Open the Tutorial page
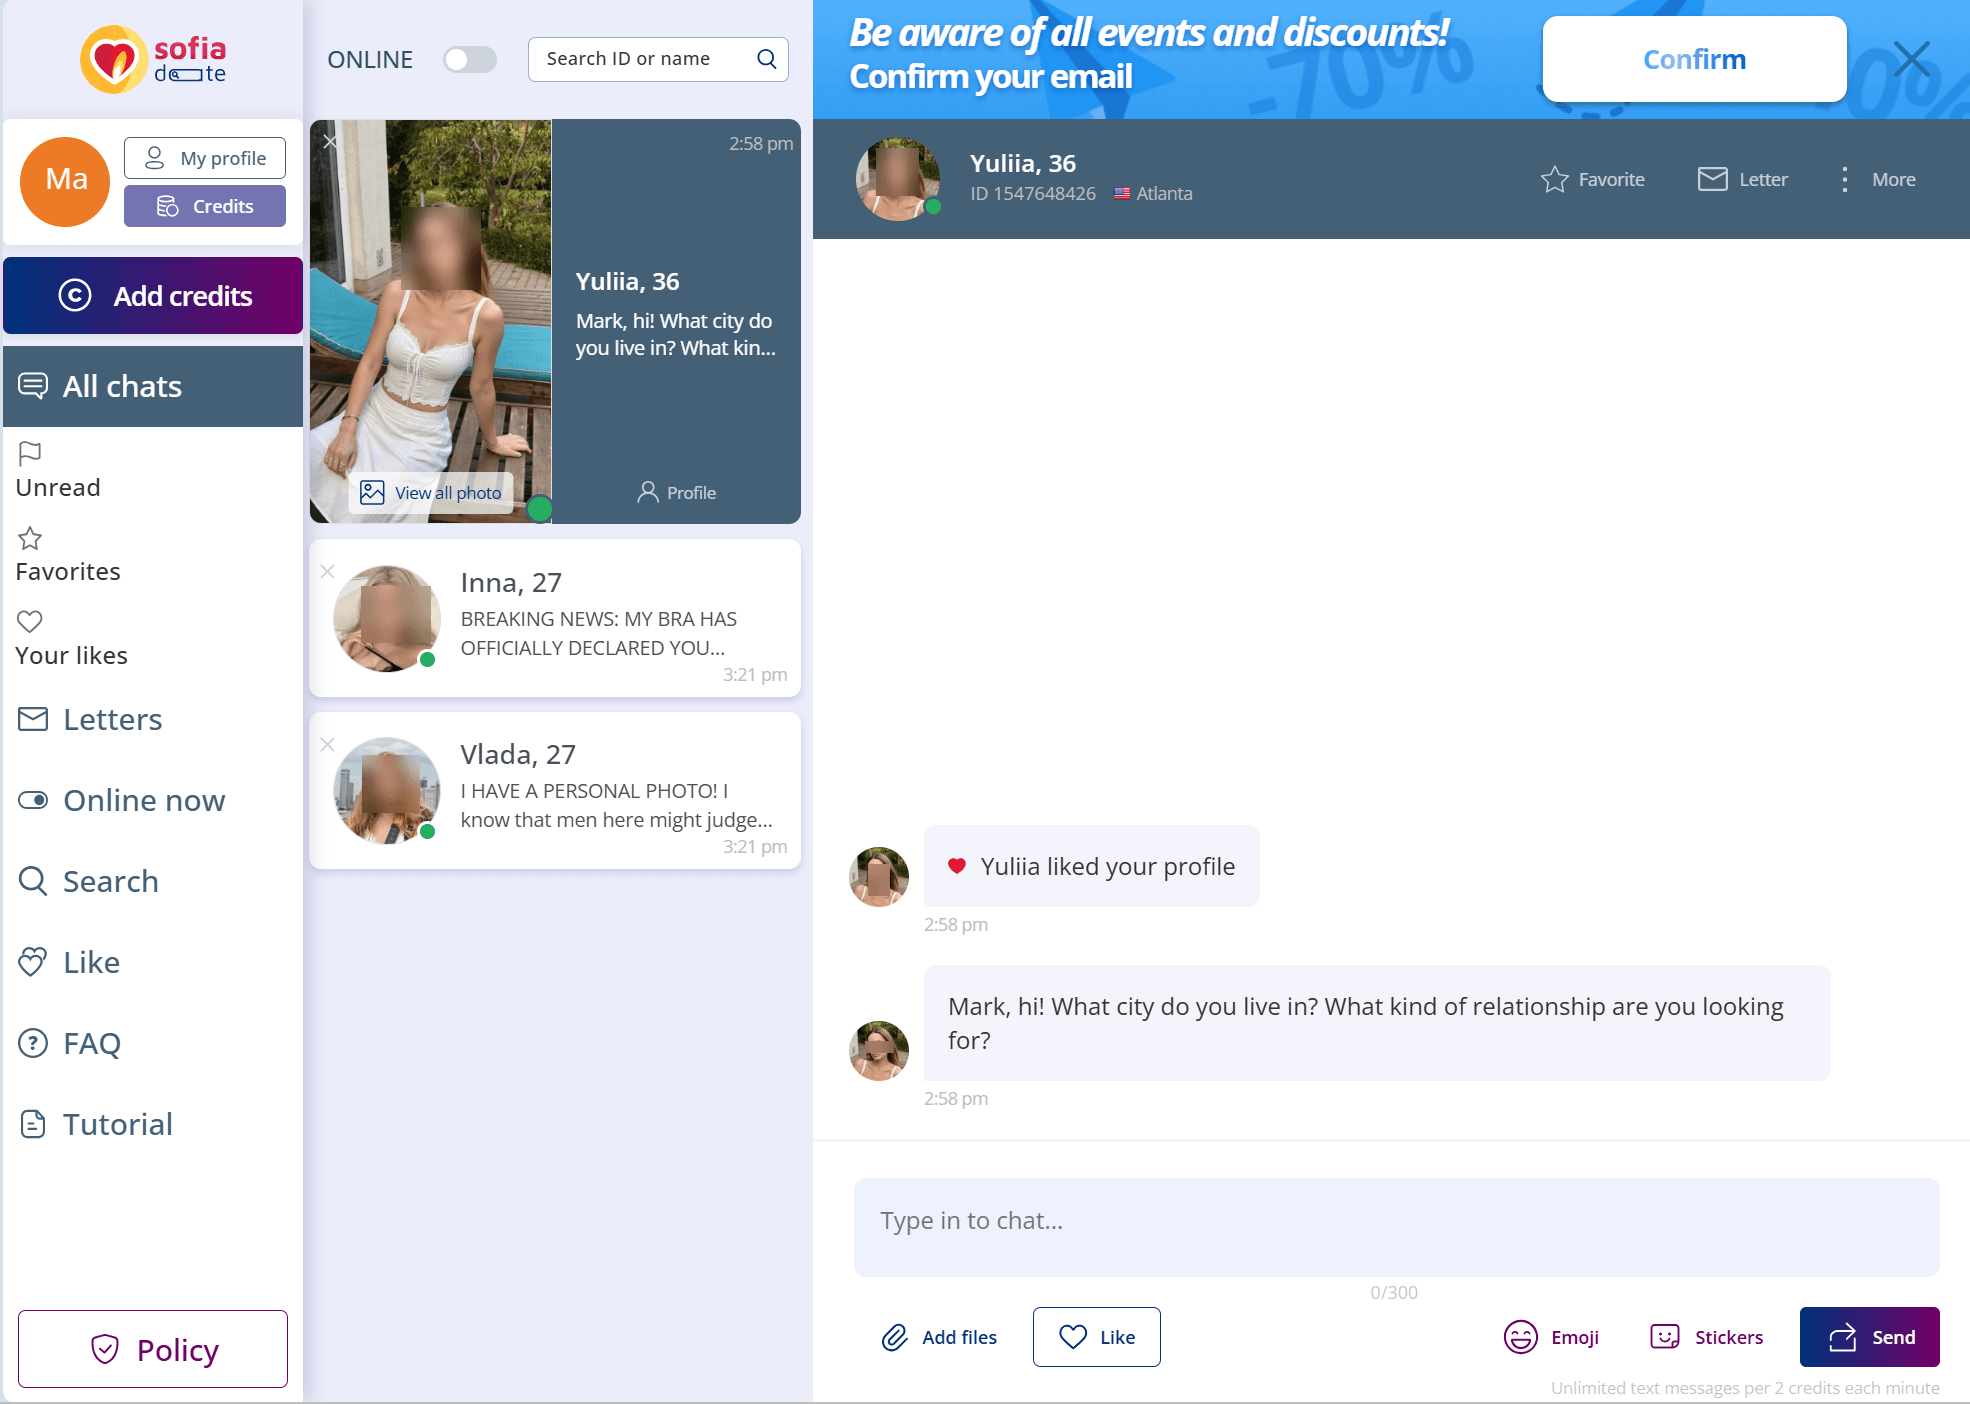This screenshot has height=1404, width=1970. pyautogui.click(x=96, y=1124)
